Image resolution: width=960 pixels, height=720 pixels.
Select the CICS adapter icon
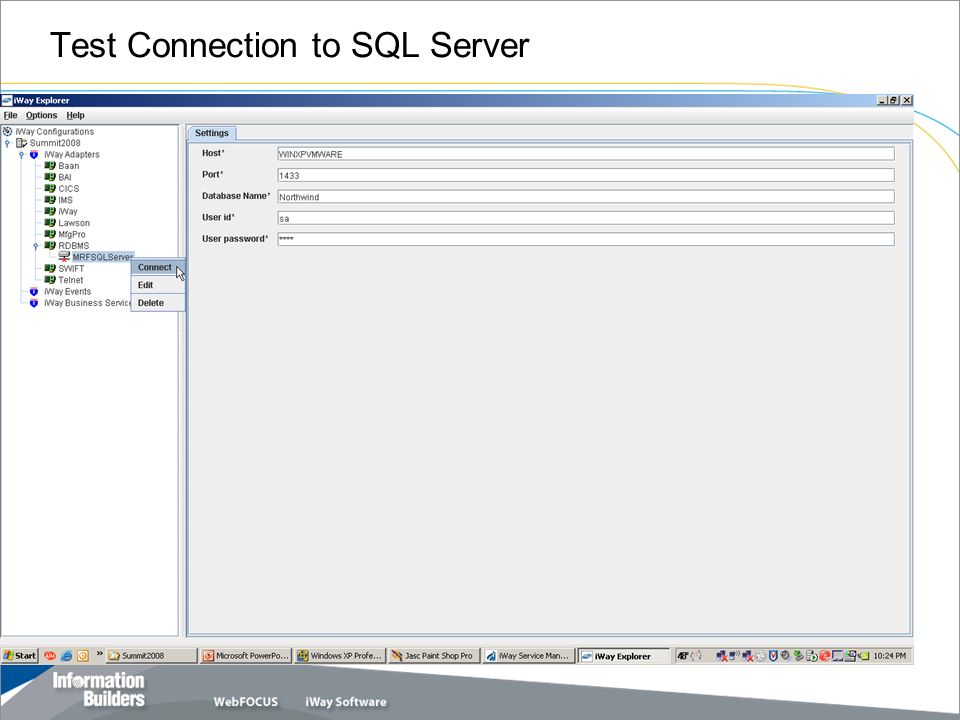50,189
